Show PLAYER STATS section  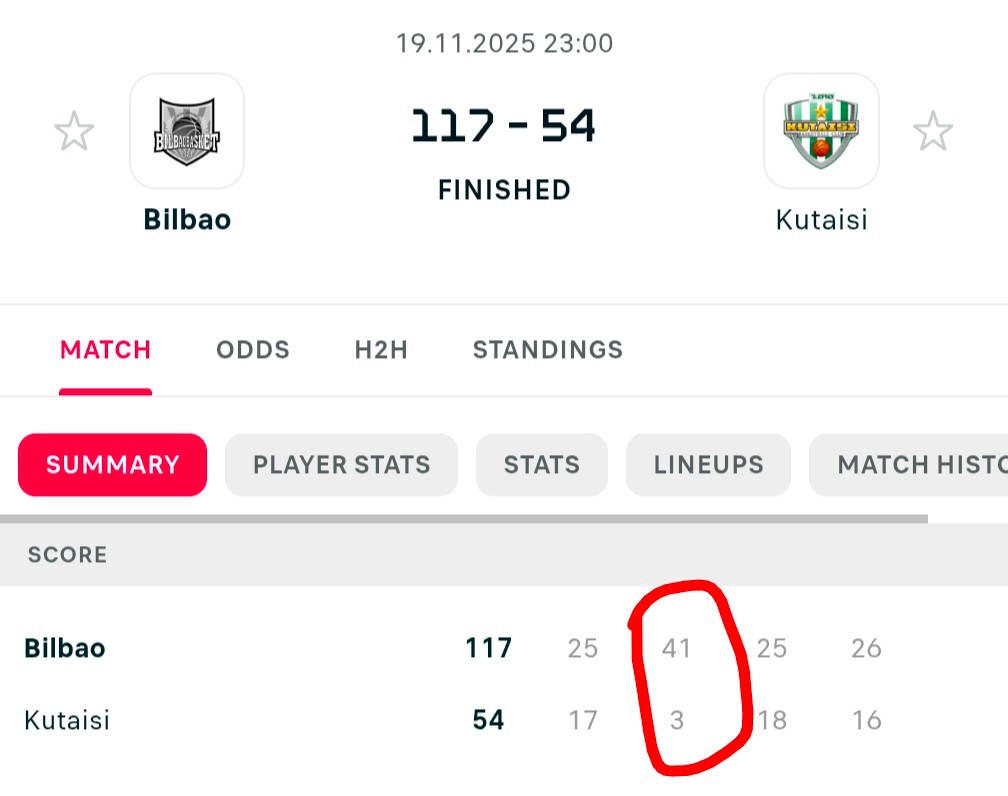click(341, 465)
